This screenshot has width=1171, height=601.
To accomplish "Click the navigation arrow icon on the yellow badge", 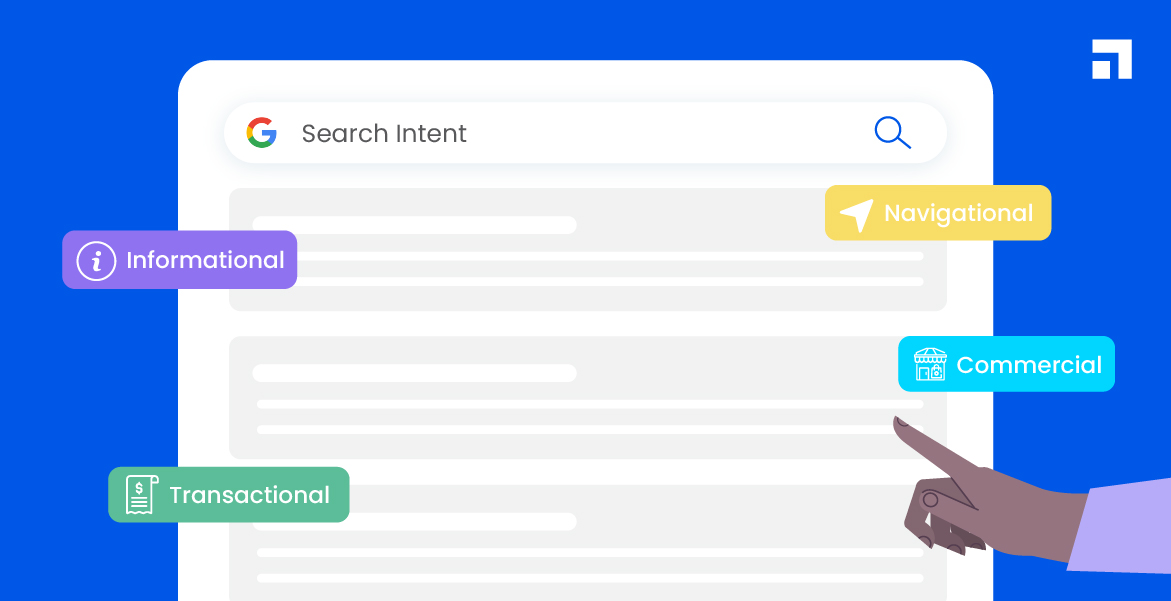I will tap(856, 214).
